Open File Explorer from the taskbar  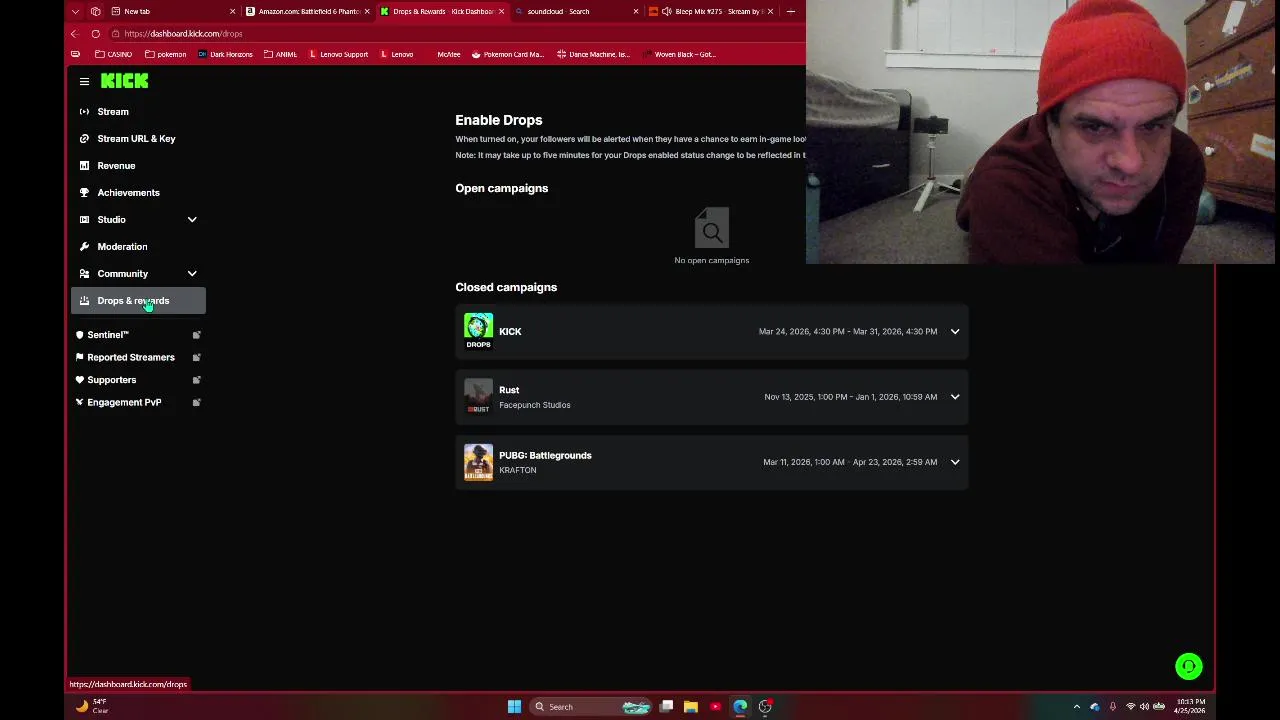coord(690,707)
